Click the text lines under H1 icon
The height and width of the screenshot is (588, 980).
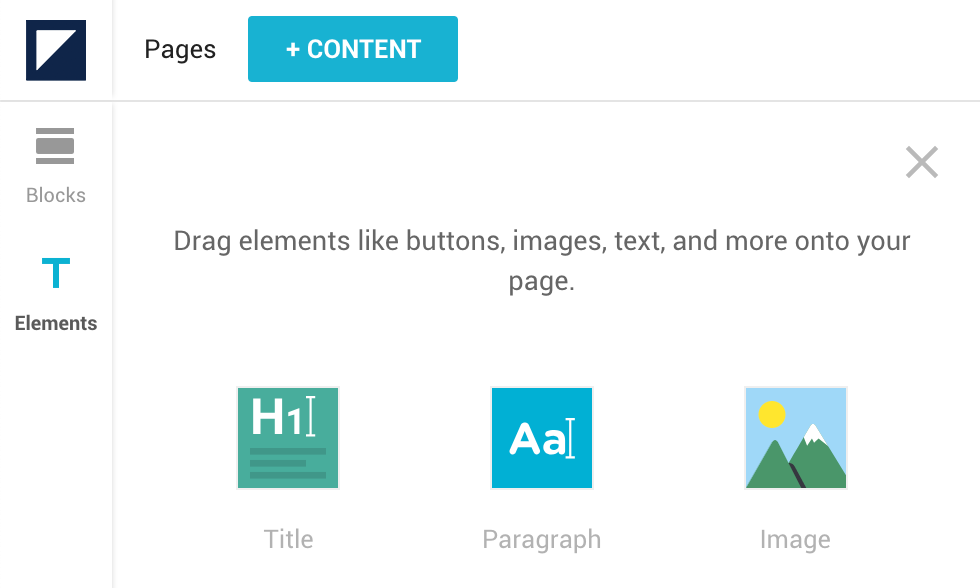coord(288,463)
